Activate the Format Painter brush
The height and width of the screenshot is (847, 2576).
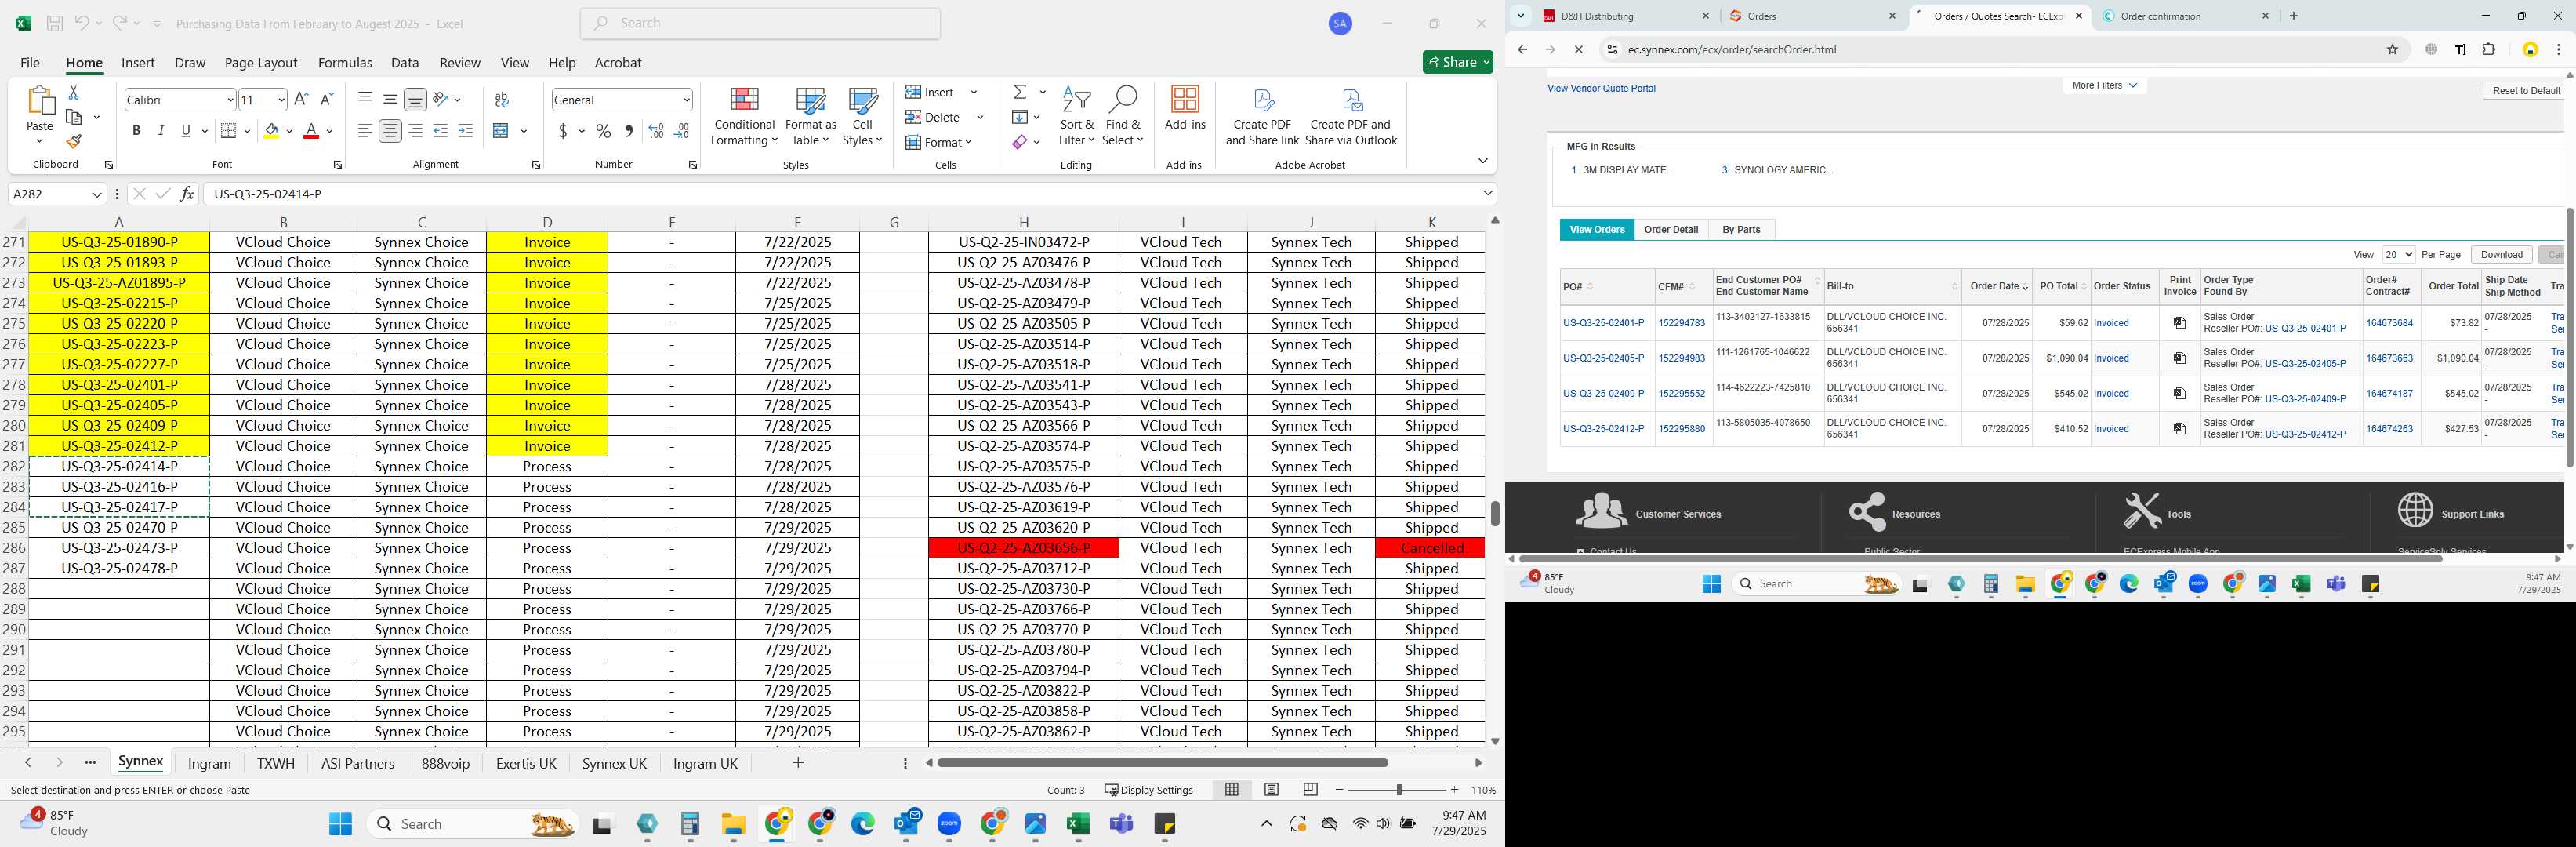(x=74, y=142)
